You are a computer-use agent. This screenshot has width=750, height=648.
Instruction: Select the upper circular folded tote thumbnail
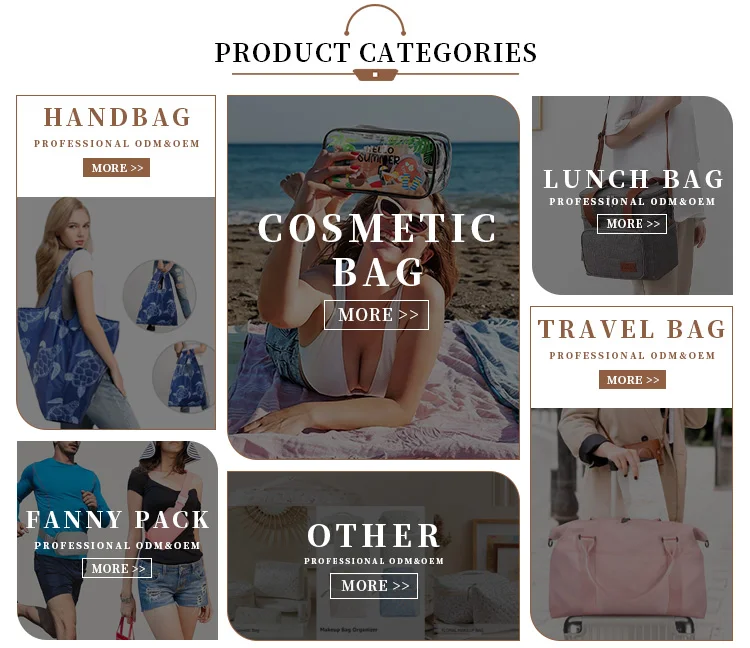coord(160,296)
